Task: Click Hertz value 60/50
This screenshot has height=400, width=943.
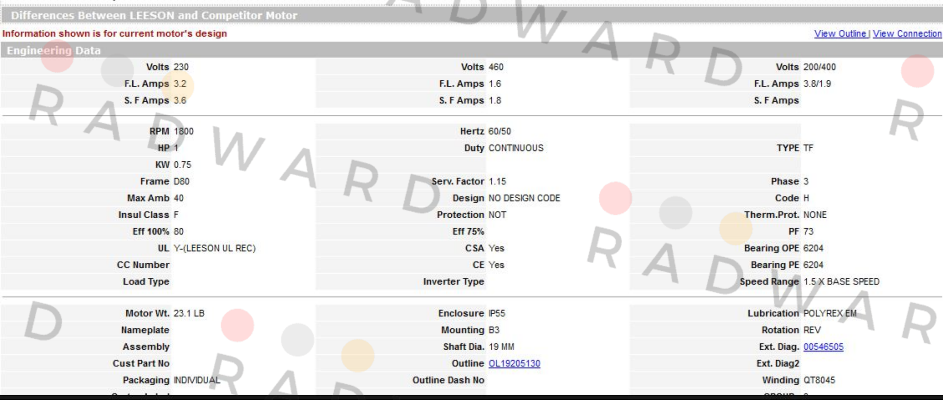Action: pos(500,131)
